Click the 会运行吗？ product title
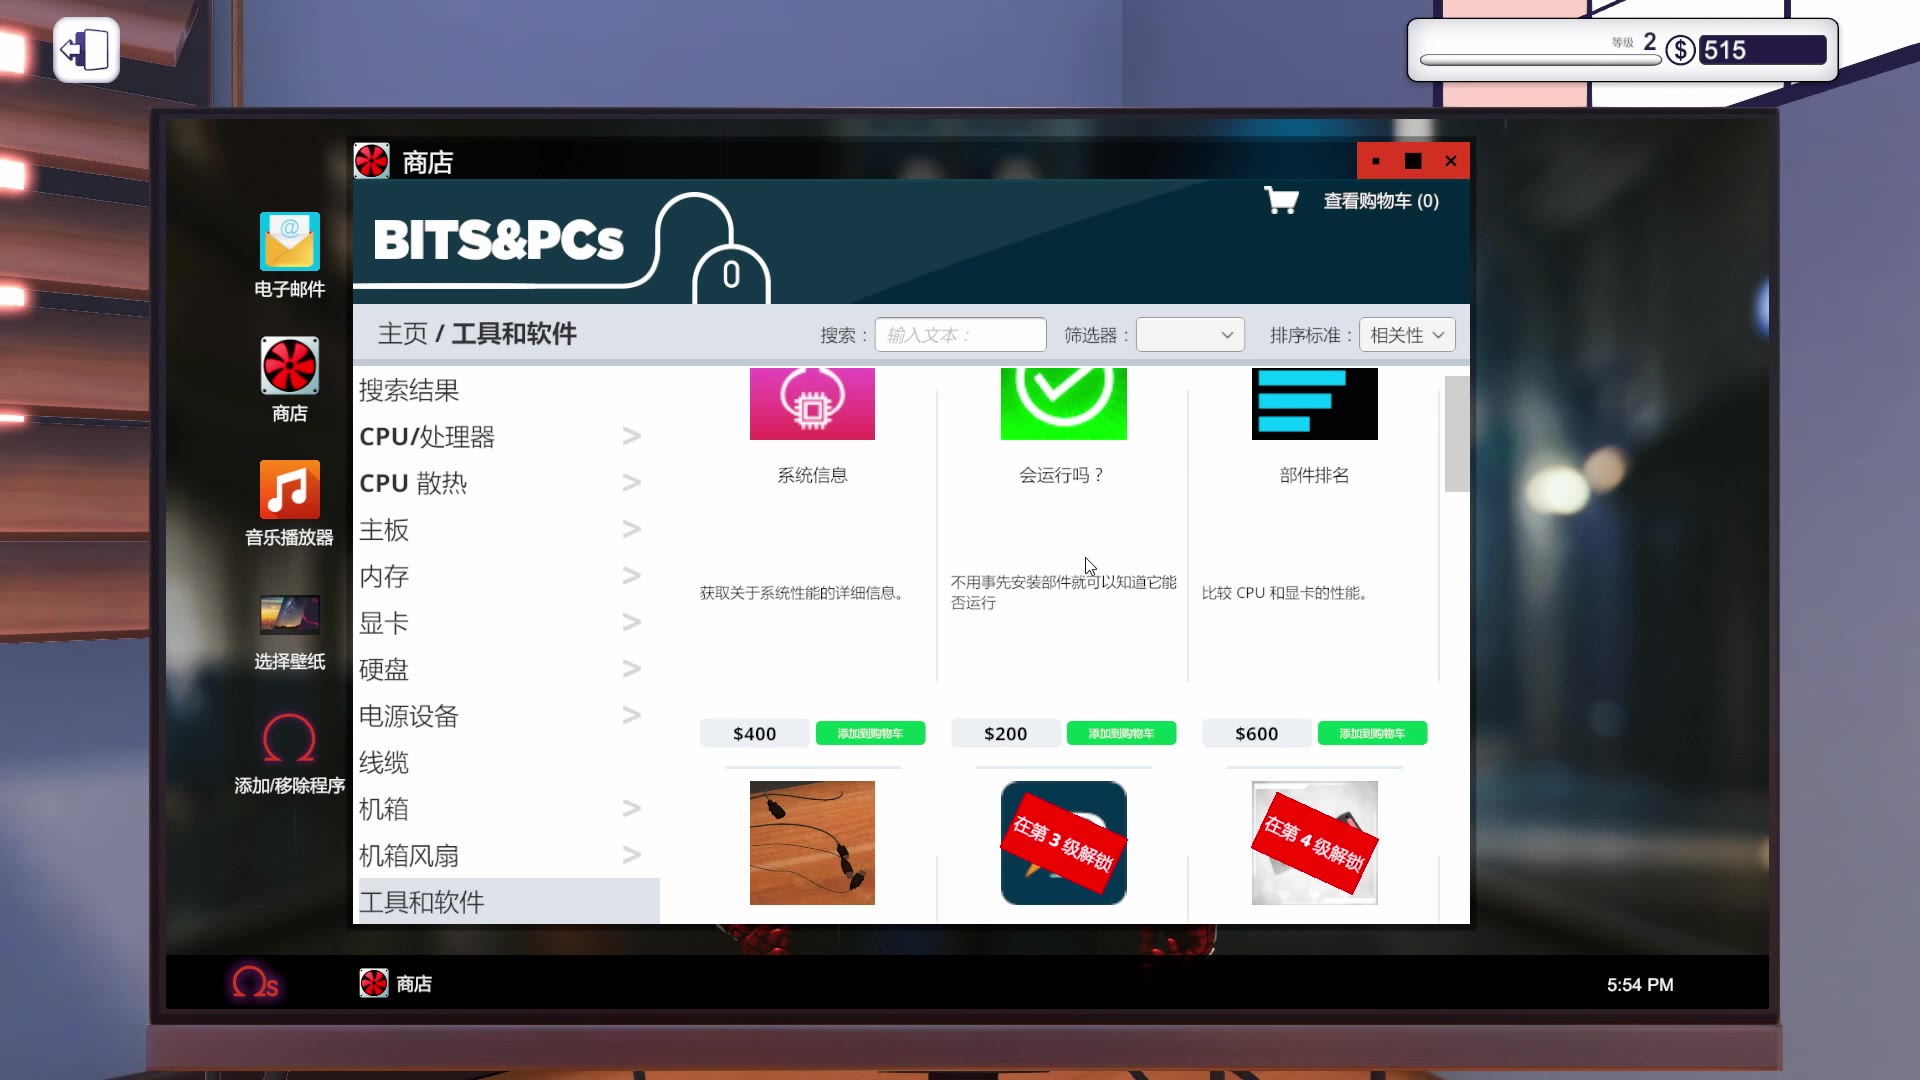Screen dimensions: 1920x1080 pyautogui.click(x=1062, y=475)
